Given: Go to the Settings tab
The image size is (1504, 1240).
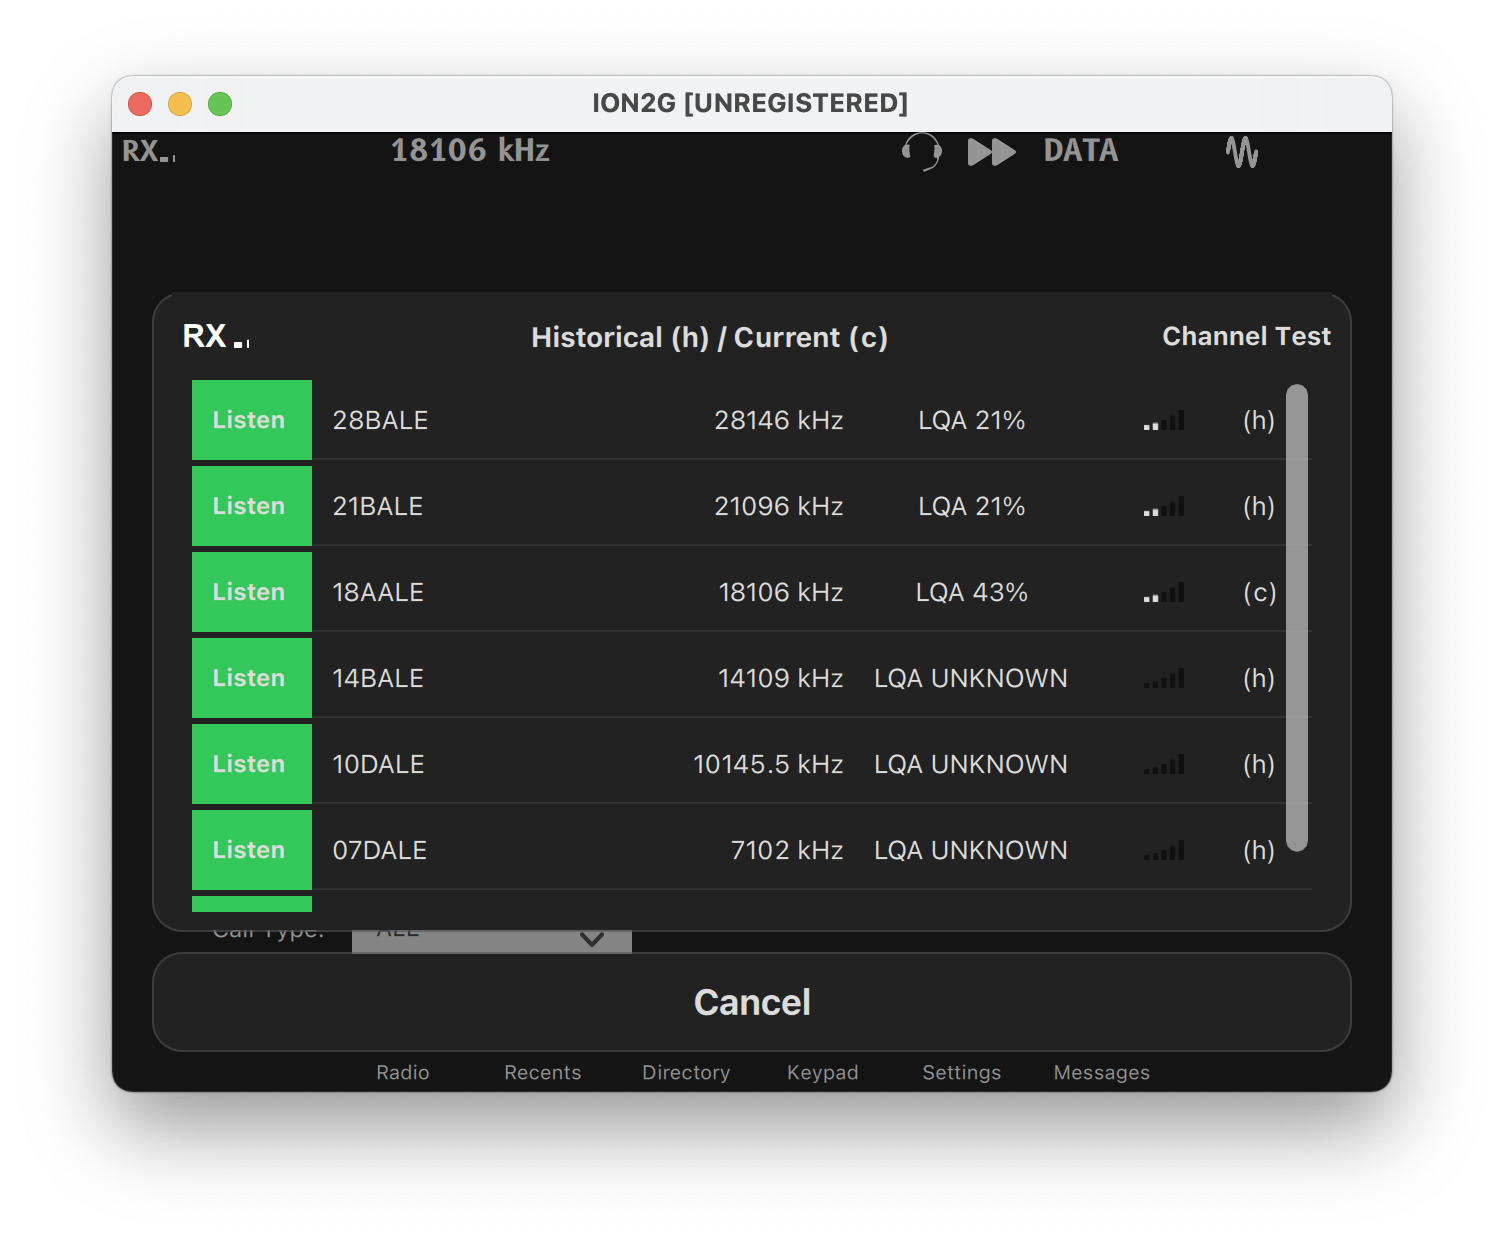Looking at the screenshot, I should click(961, 1072).
